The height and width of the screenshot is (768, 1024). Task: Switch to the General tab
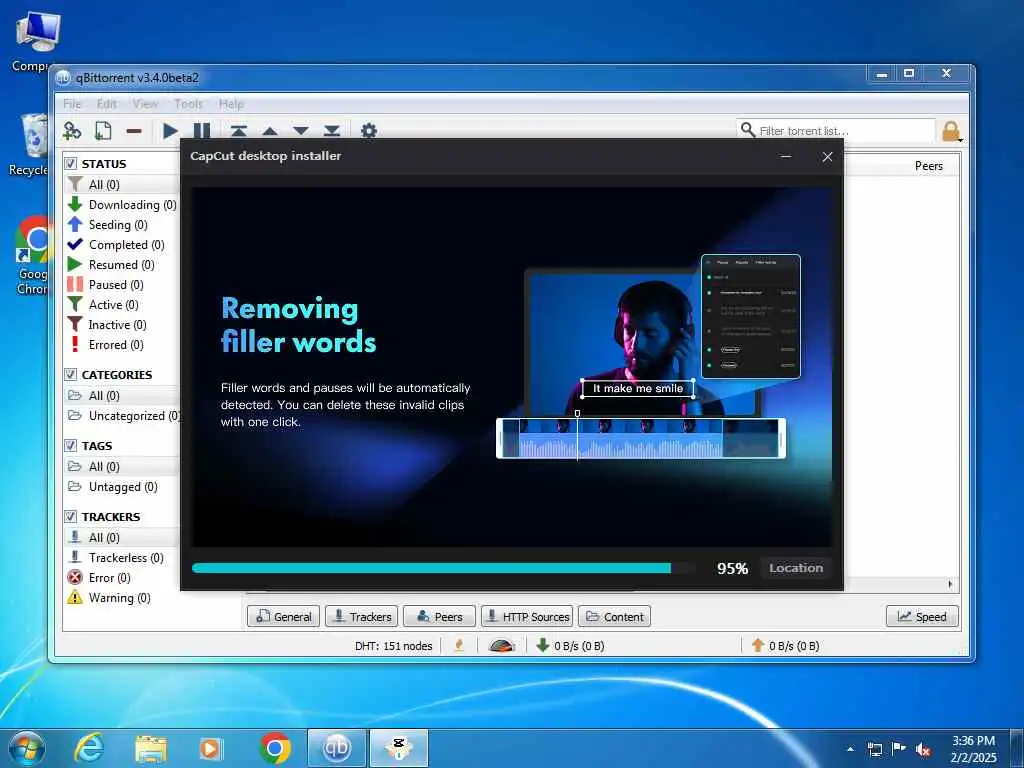(x=284, y=616)
